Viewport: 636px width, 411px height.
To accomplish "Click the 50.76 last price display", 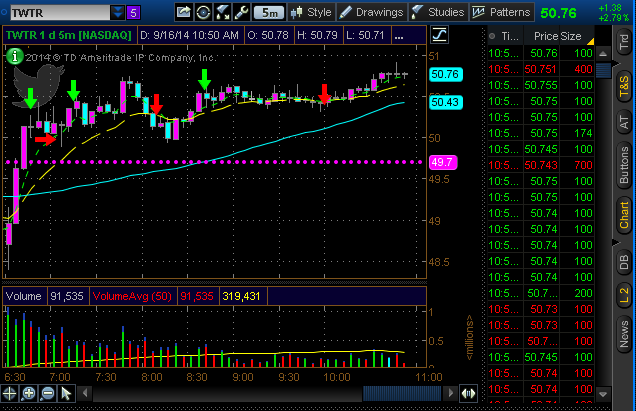I will coord(559,13).
